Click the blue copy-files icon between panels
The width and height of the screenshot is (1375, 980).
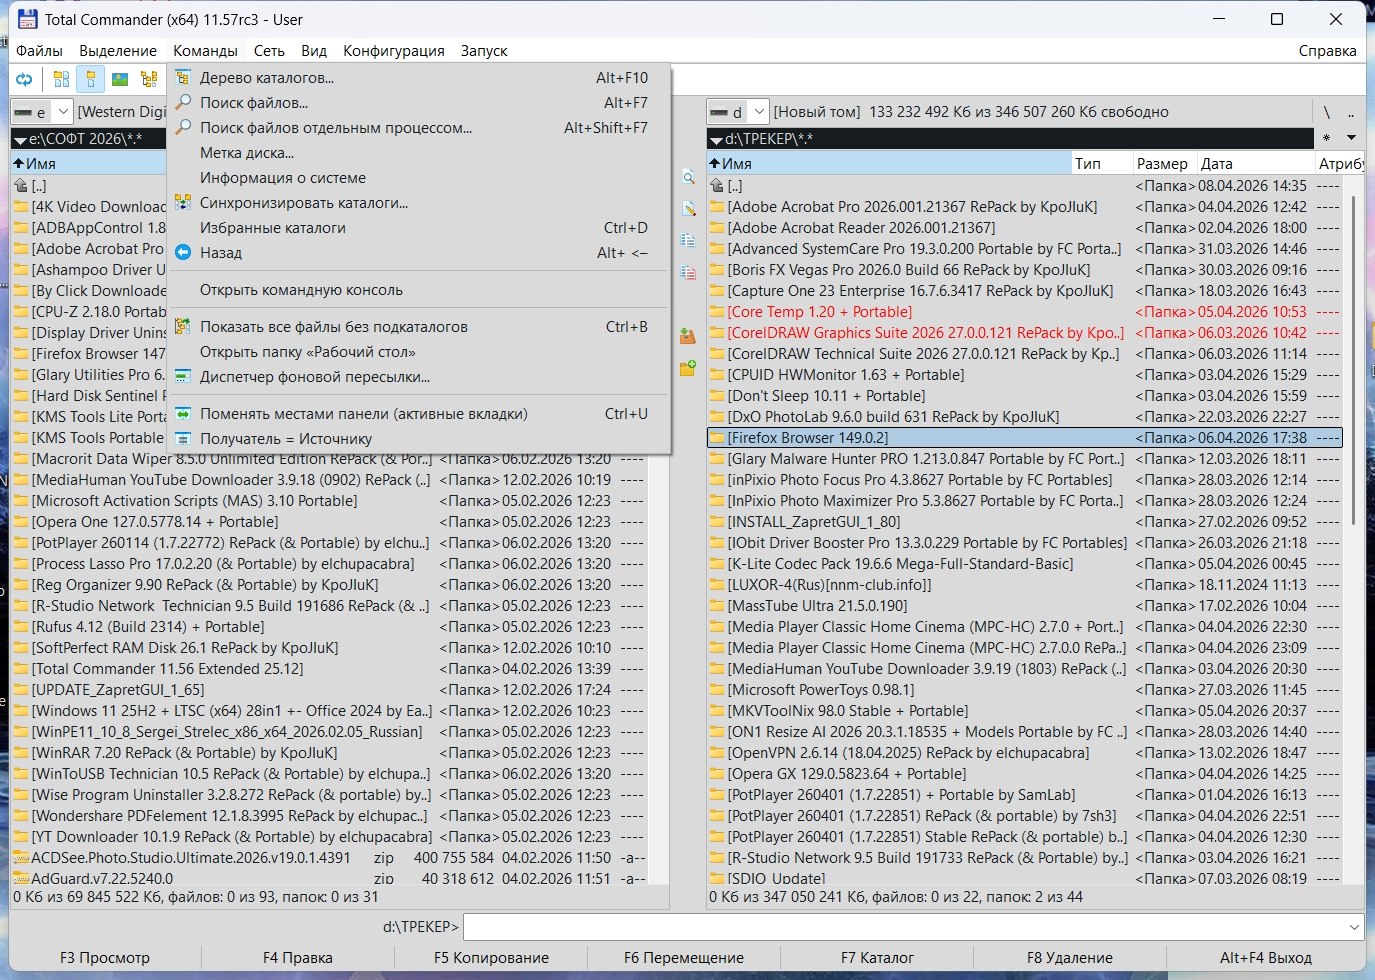(x=688, y=240)
